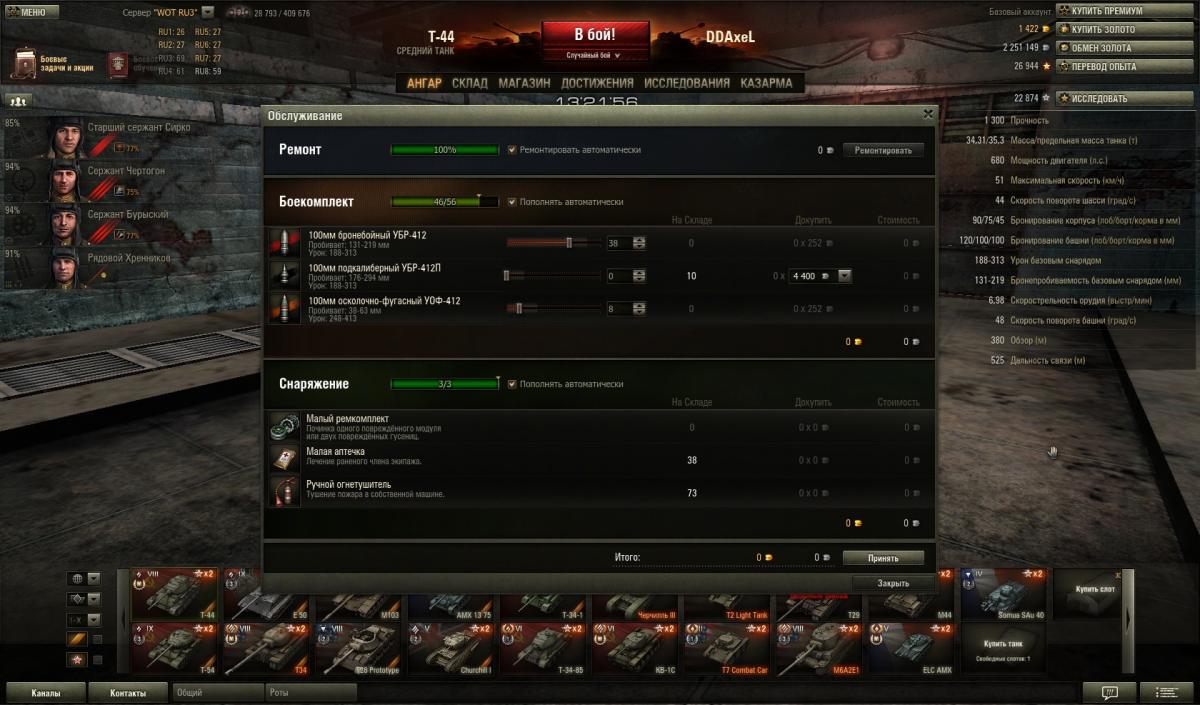Toggle Ремонтировать автоматически checkbox
The height and width of the screenshot is (705, 1200).
[512, 150]
